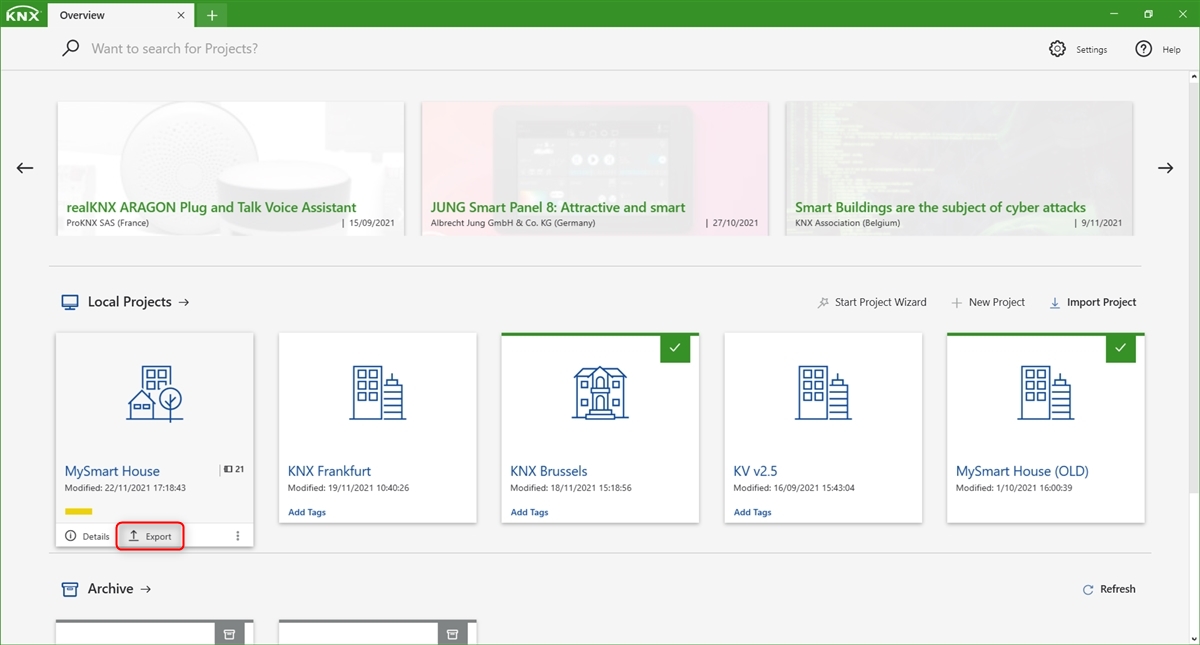
Task: Click the Import Project download icon
Action: click(1054, 302)
